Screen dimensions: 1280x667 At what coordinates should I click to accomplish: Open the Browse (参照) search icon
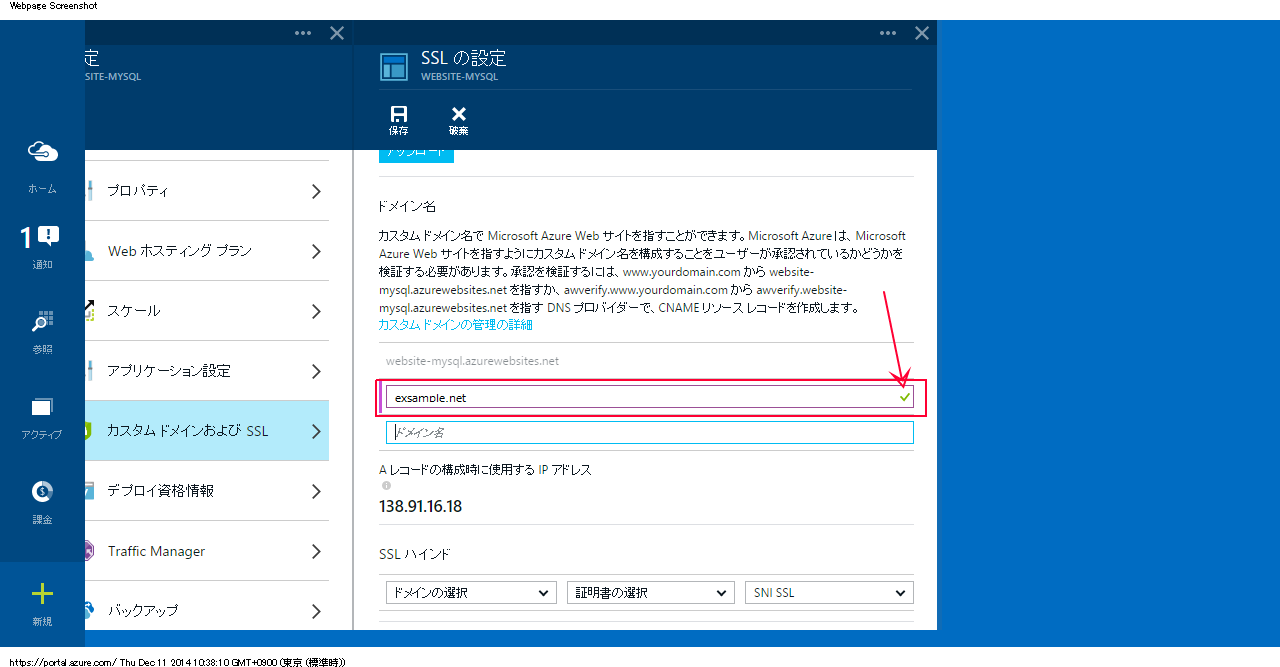pyautogui.click(x=42, y=322)
